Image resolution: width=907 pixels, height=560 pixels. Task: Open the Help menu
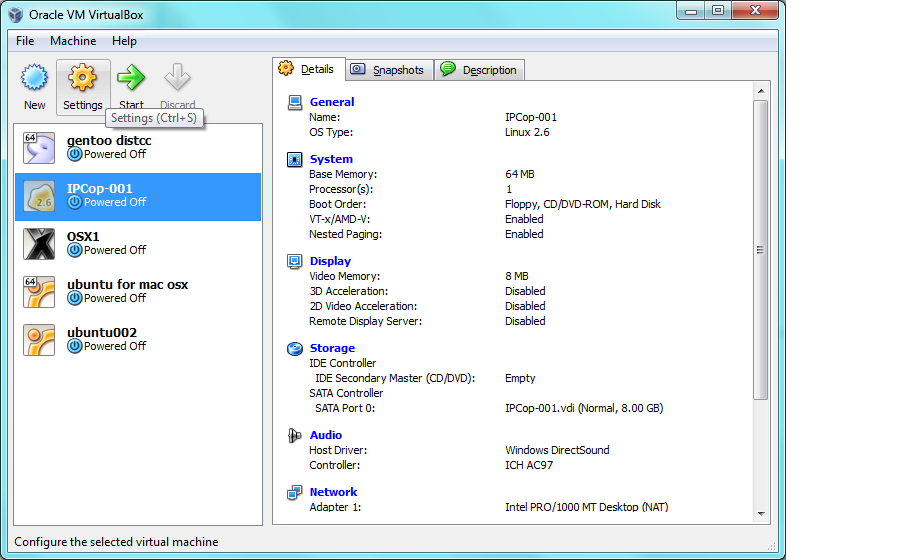[124, 41]
